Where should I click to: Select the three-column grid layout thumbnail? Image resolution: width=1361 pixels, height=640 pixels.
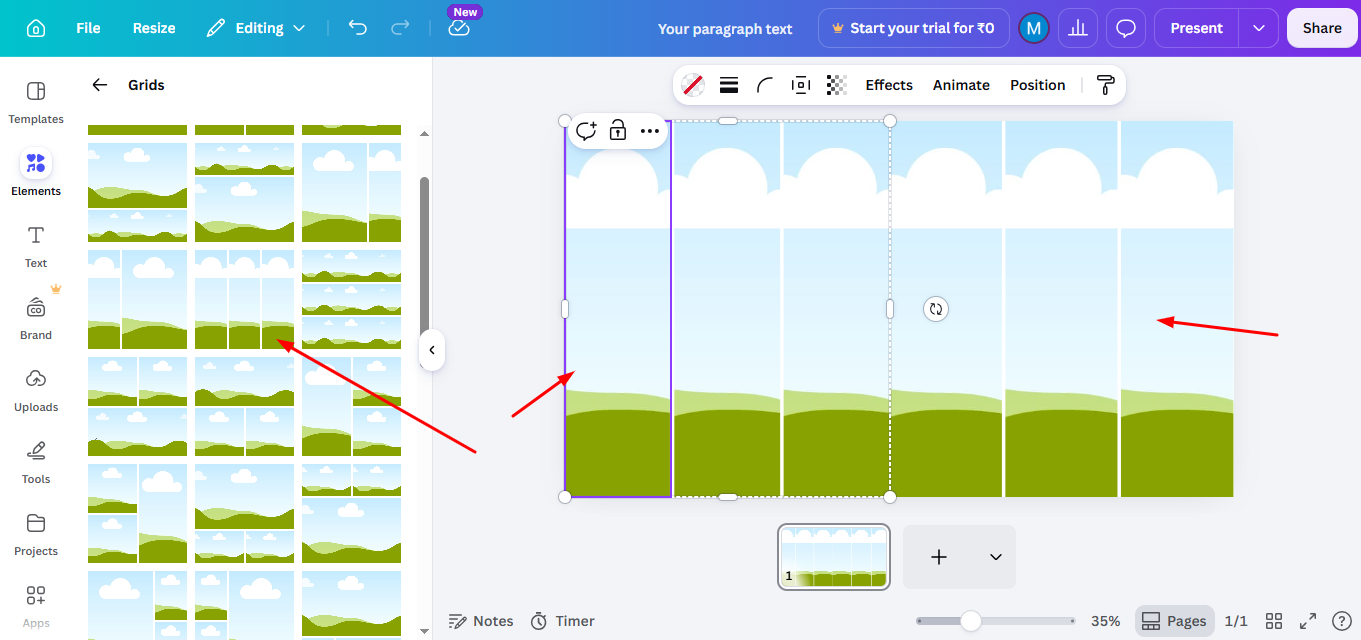pyautogui.click(x=244, y=299)
